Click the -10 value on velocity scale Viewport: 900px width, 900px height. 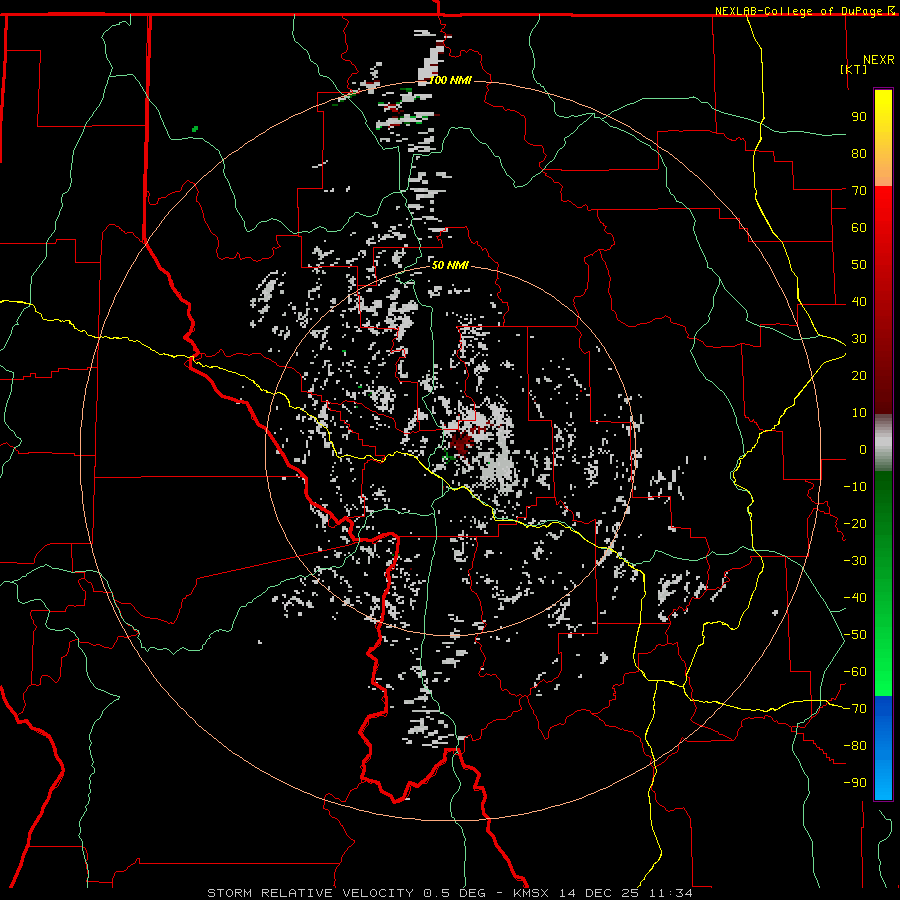pos(855,487)
